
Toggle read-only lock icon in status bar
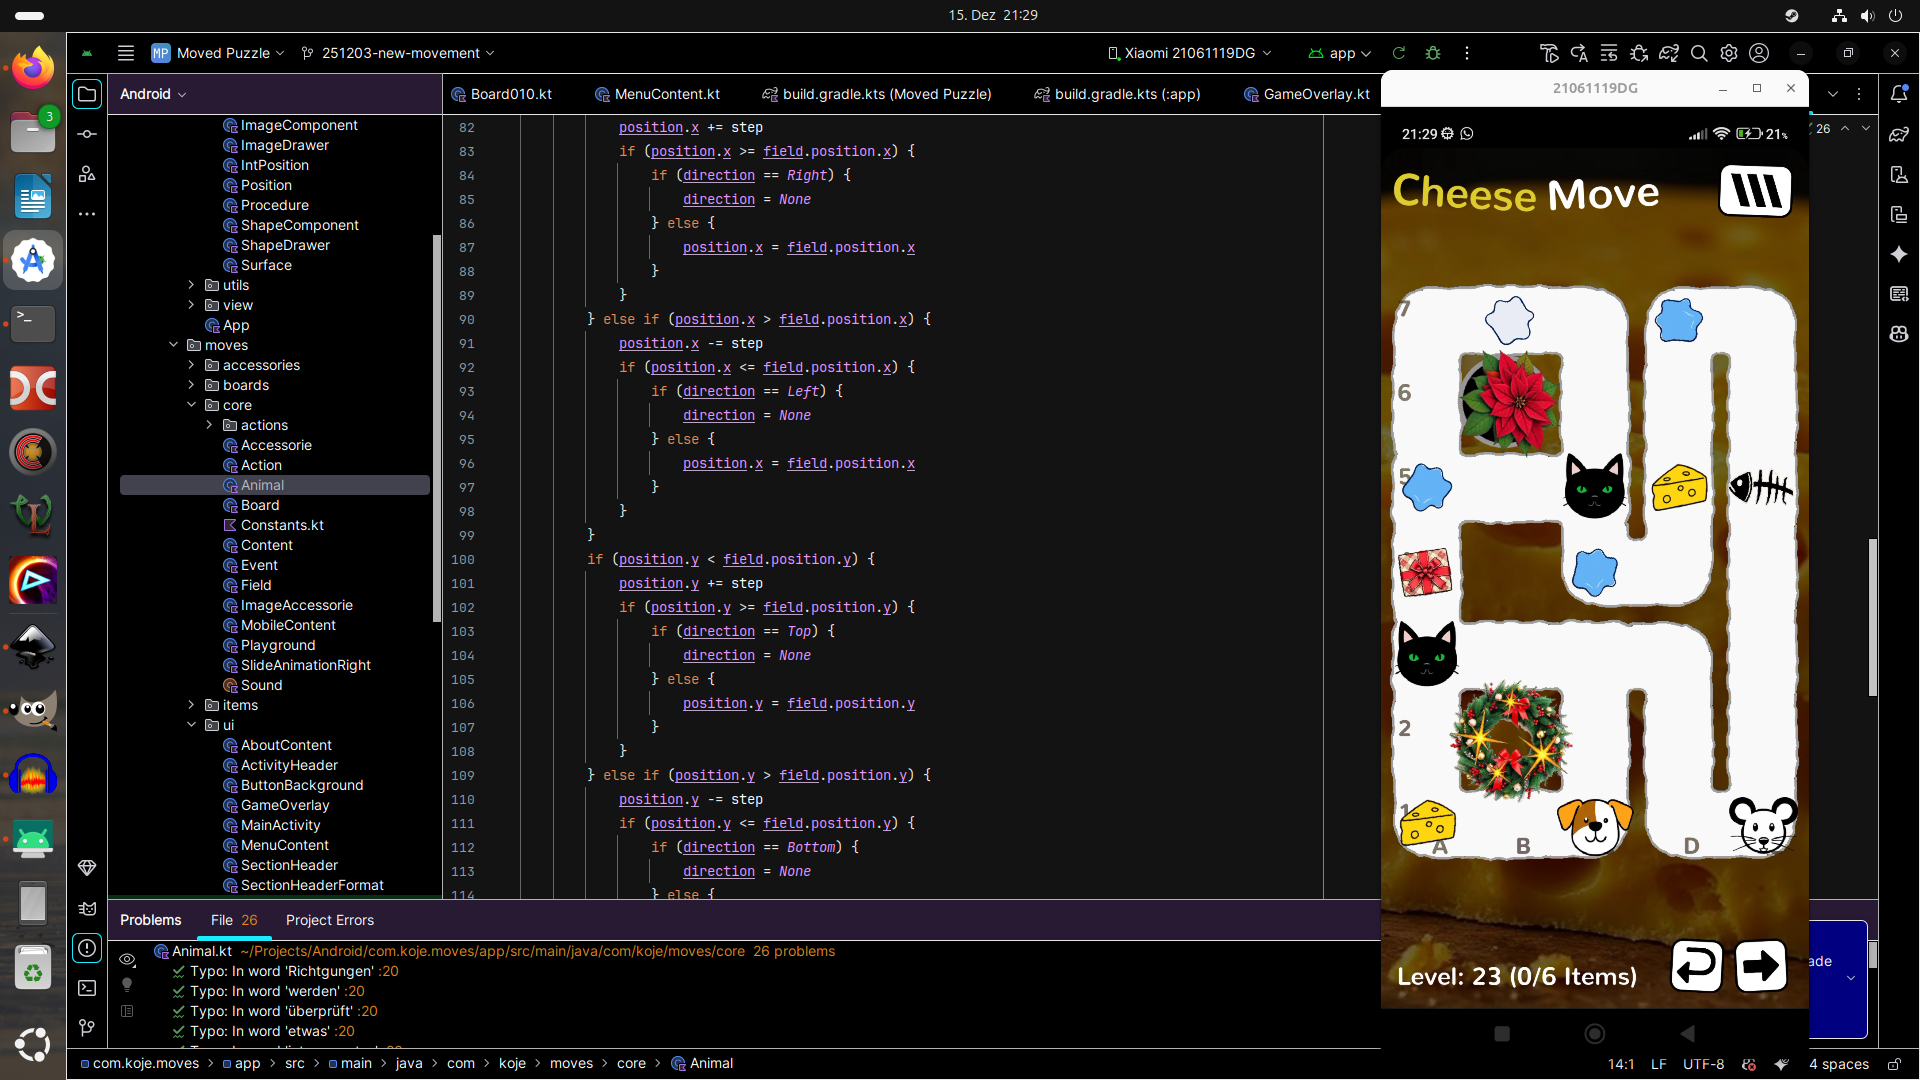click(1894, 1064)
